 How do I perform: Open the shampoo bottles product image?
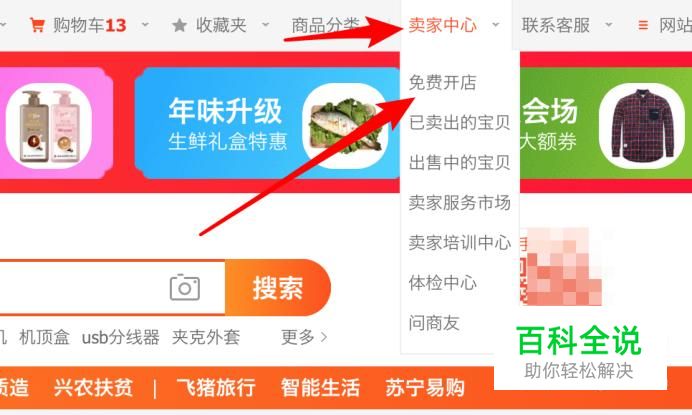pos(49,126)
